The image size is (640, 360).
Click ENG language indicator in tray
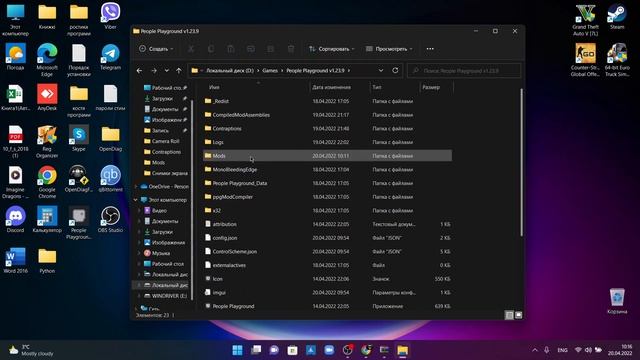click(x=562, y=350)
